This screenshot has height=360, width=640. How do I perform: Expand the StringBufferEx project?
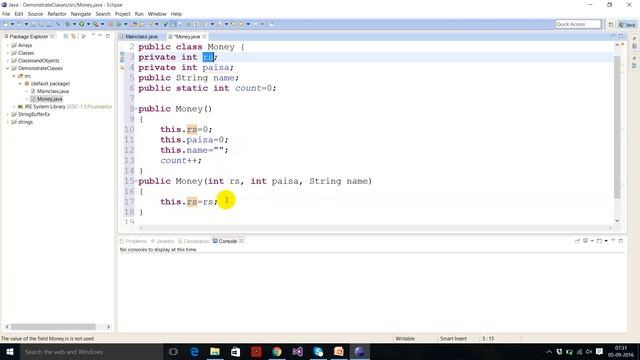click(8, 114)
